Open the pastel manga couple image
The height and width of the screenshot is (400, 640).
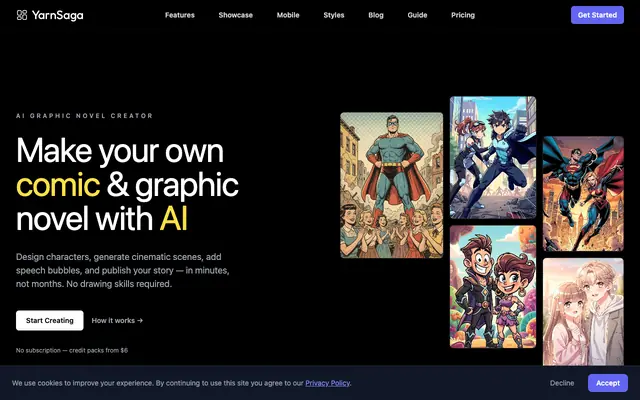(x=583, y=312)
